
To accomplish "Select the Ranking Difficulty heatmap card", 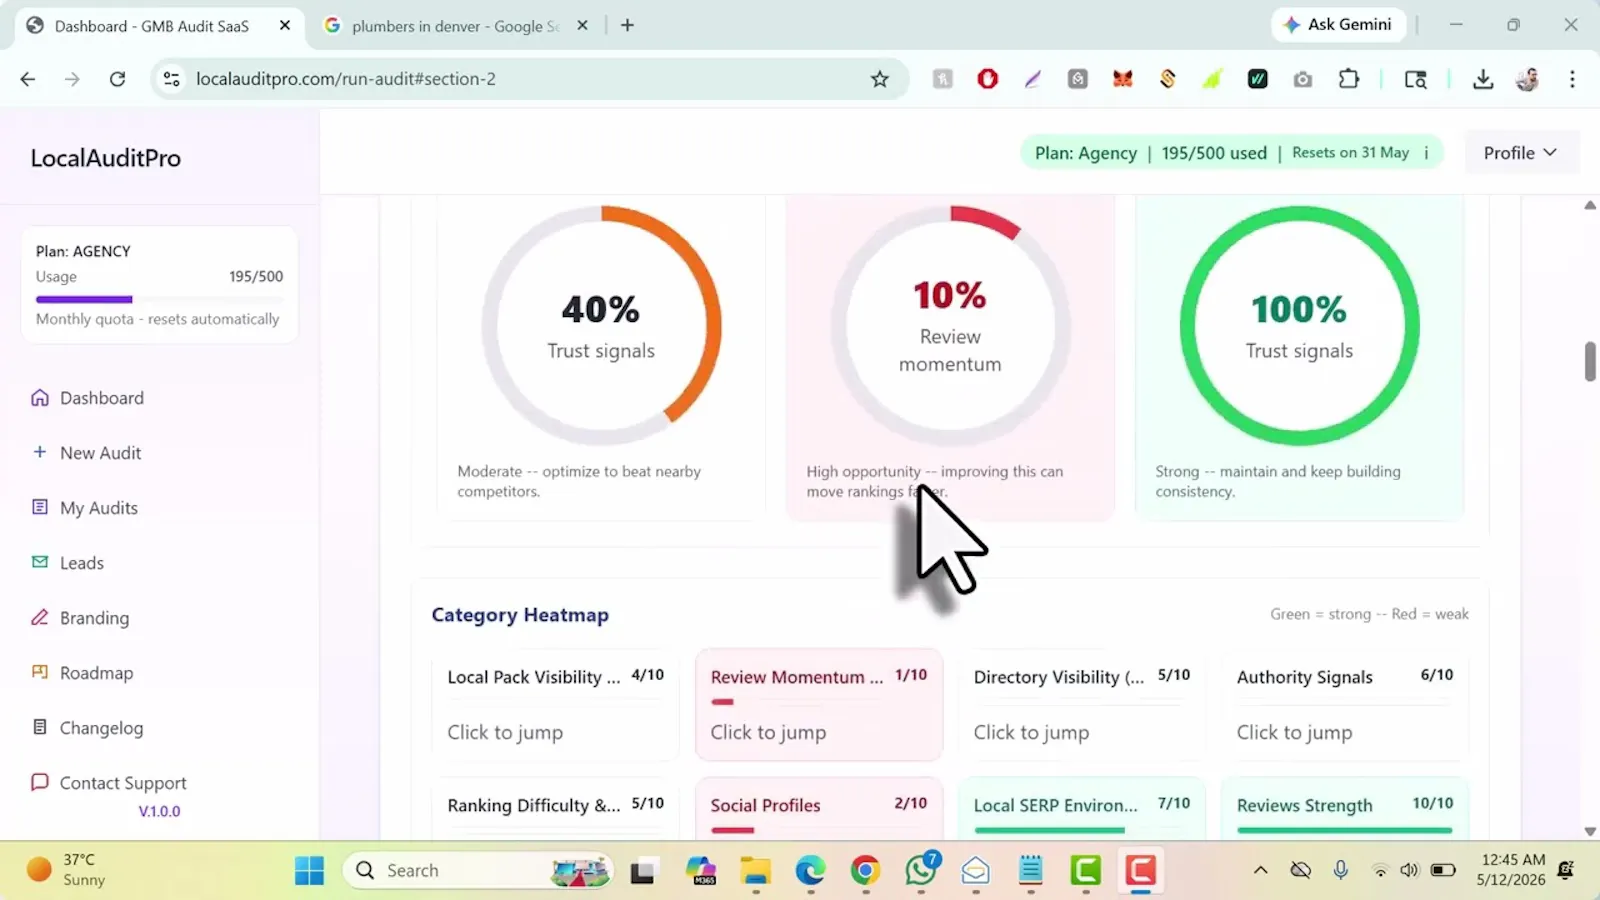I will pyautogui.click(x=555, y=809).
